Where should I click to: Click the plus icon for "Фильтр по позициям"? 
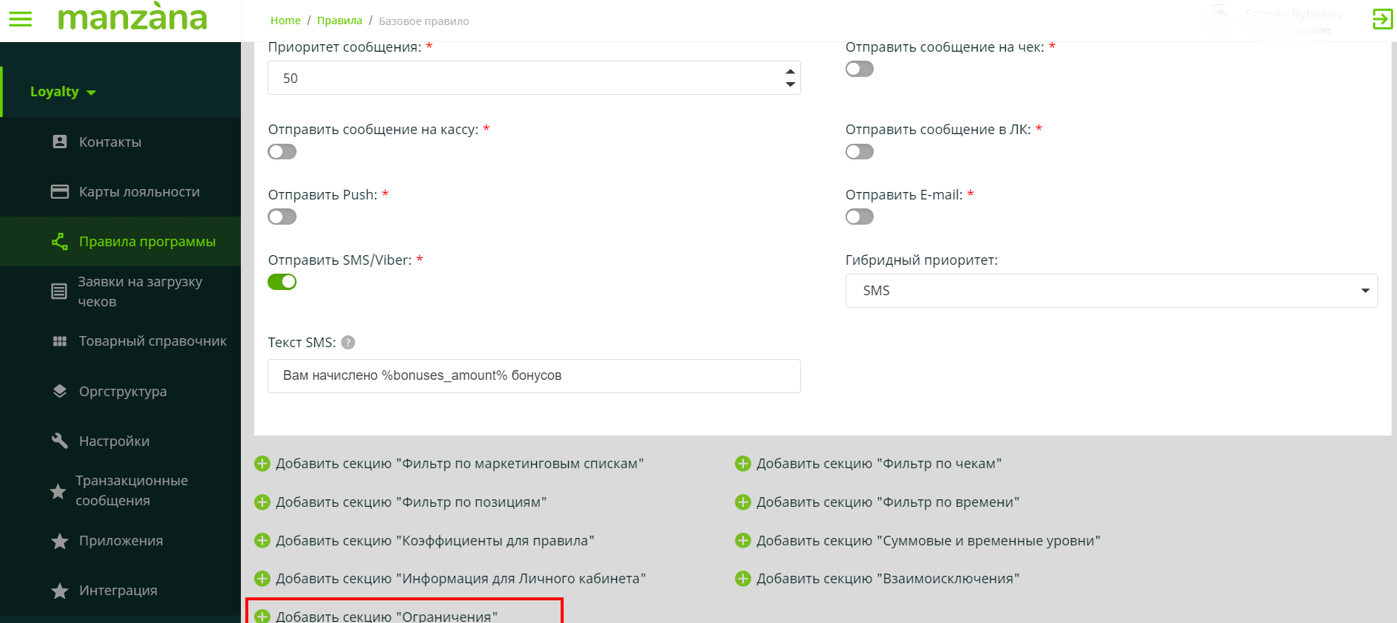(262, 502)
